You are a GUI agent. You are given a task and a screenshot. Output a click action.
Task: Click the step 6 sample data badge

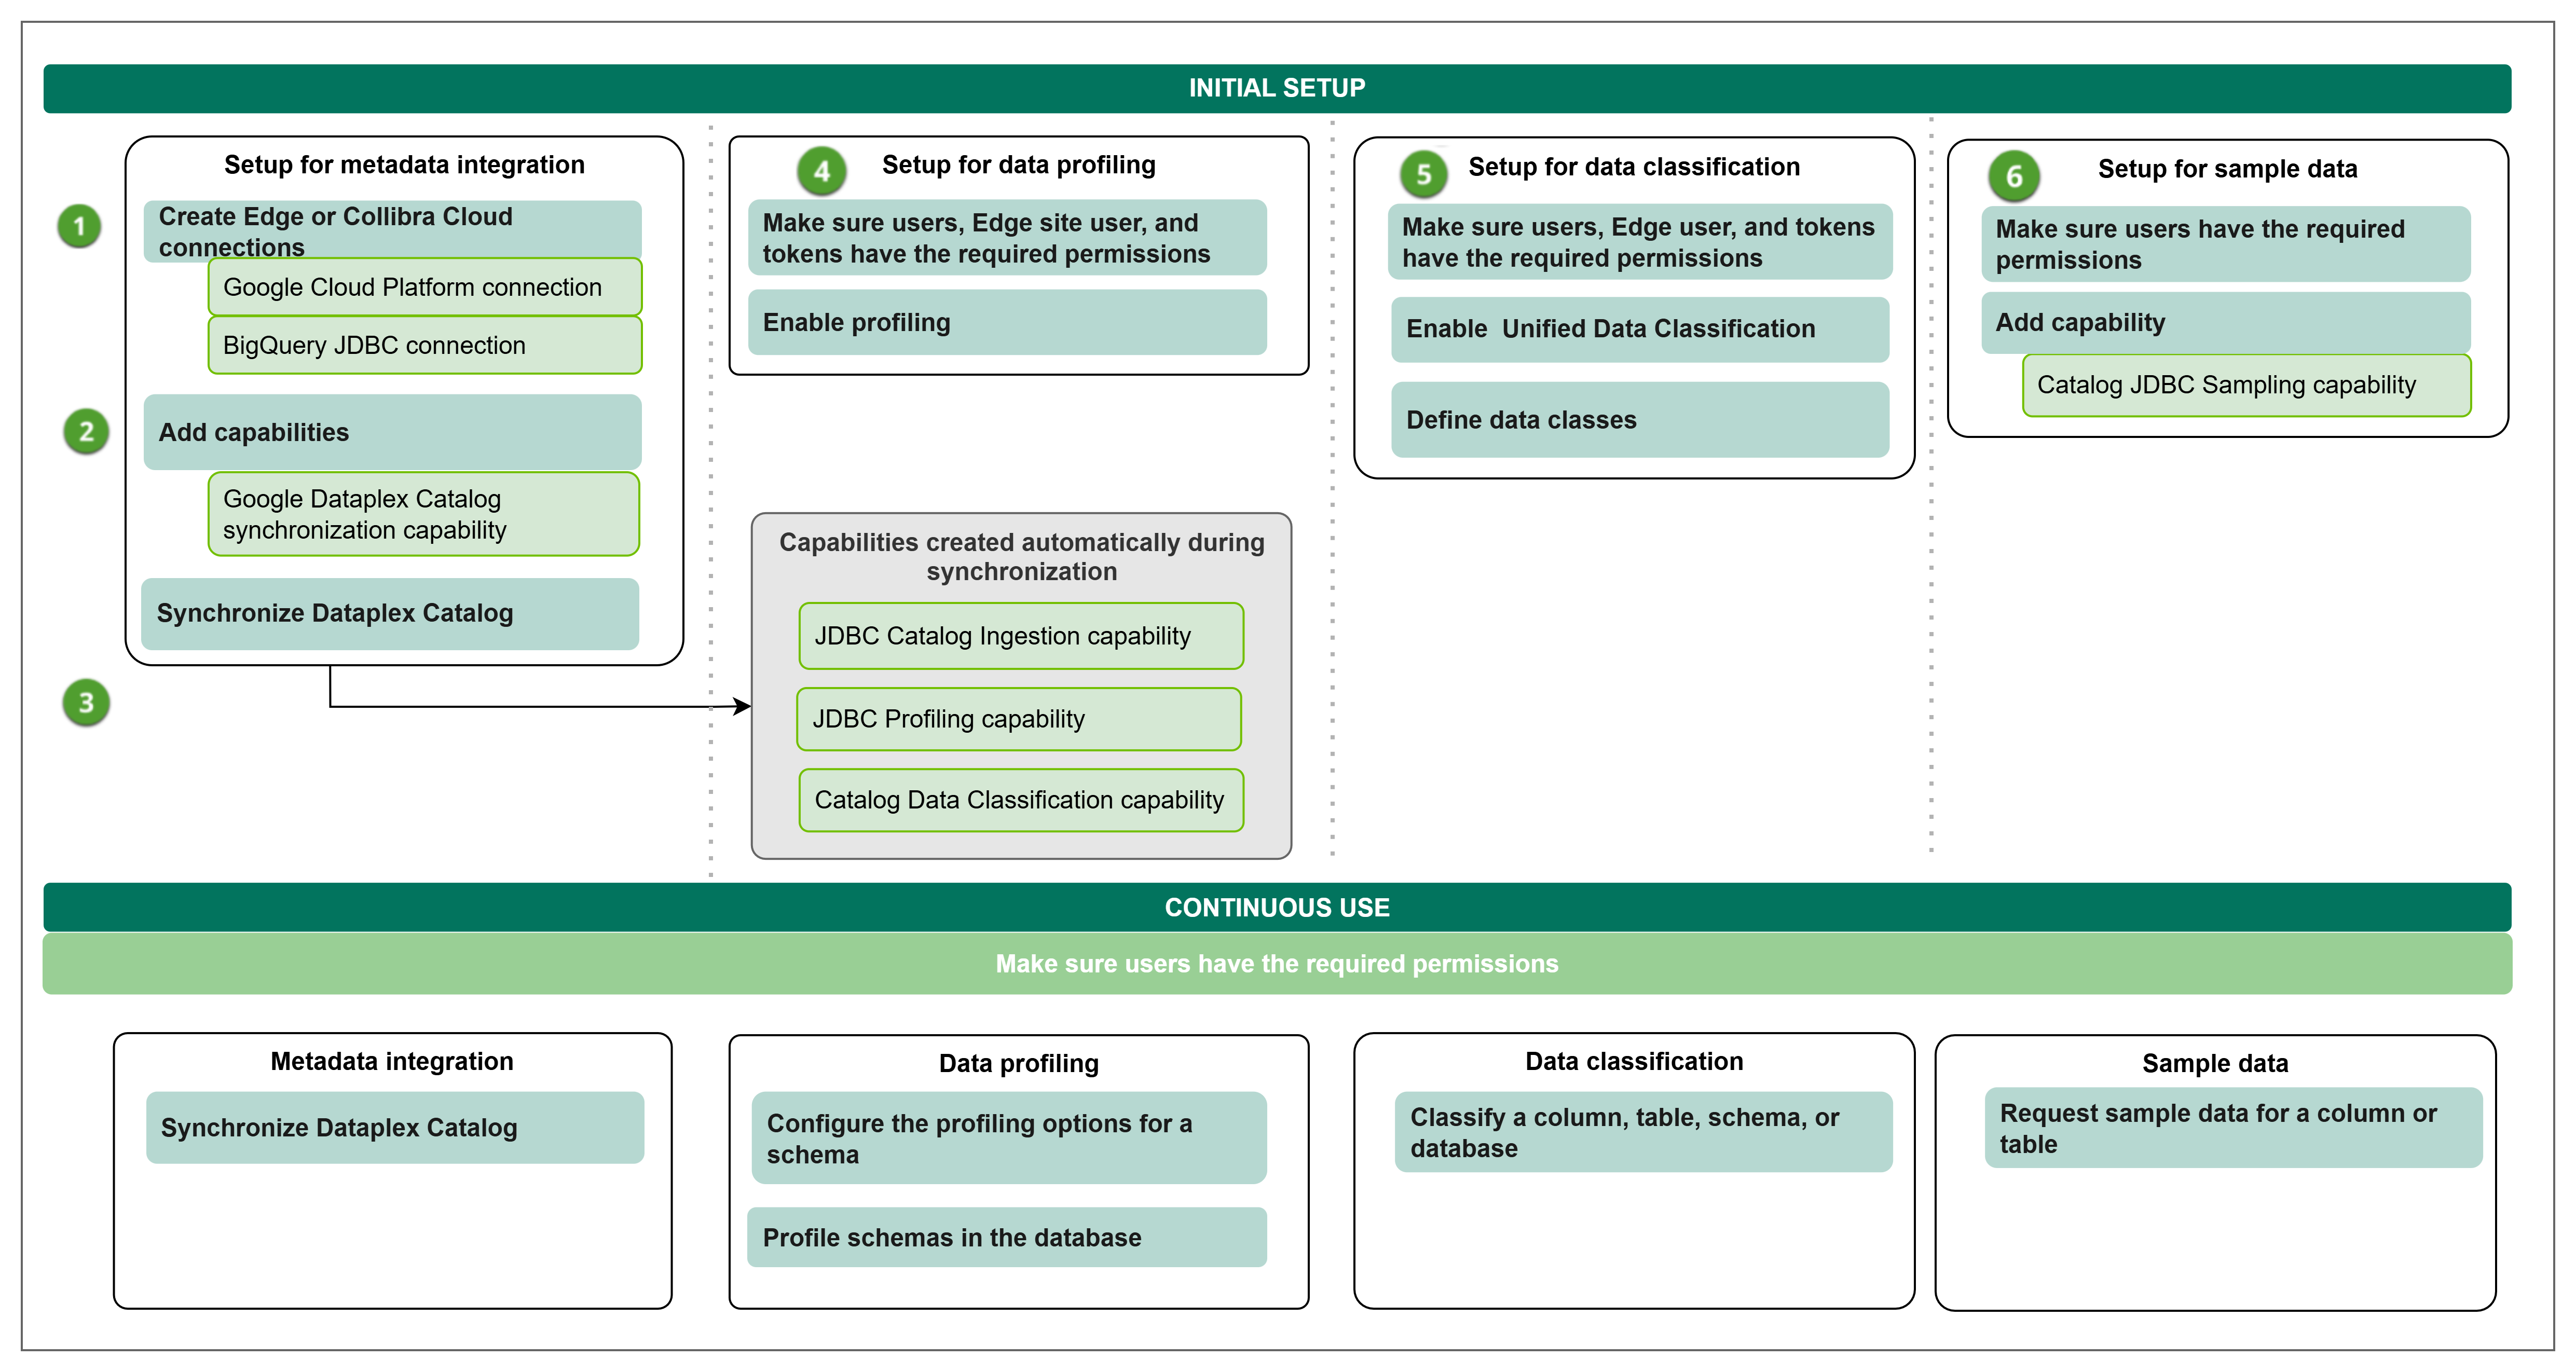[x=2014, y=177]
